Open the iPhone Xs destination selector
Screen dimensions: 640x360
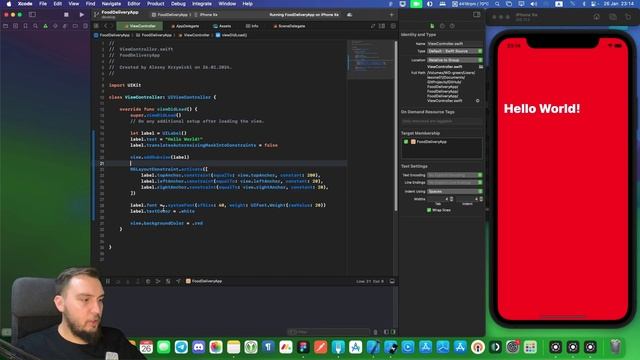coord(207,15)
